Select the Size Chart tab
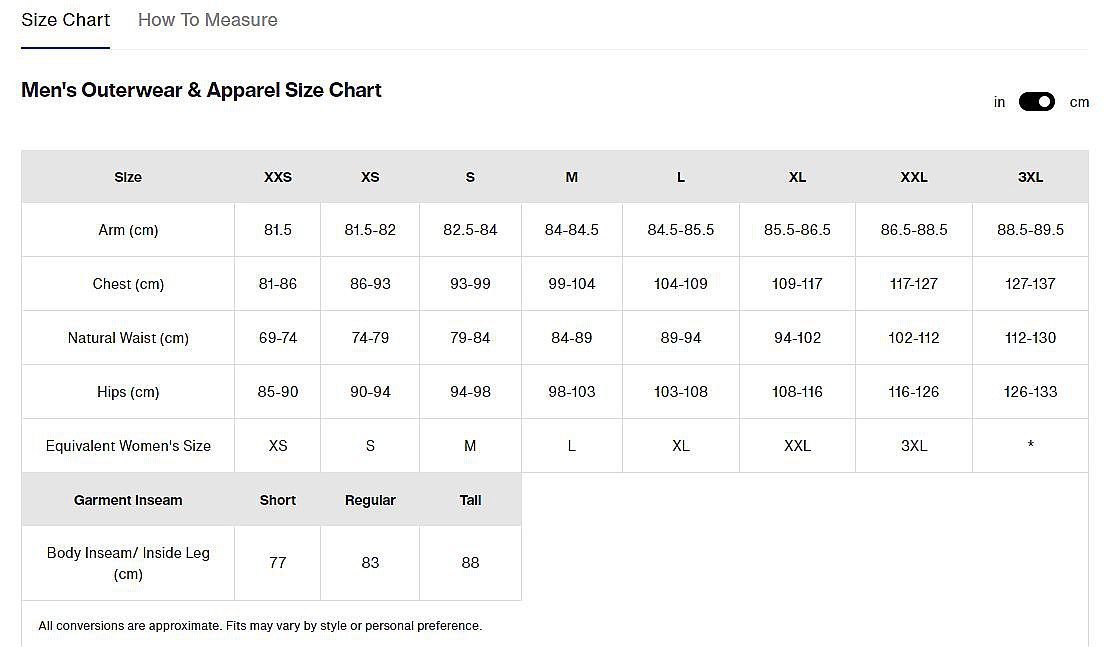 pos(65,20)
